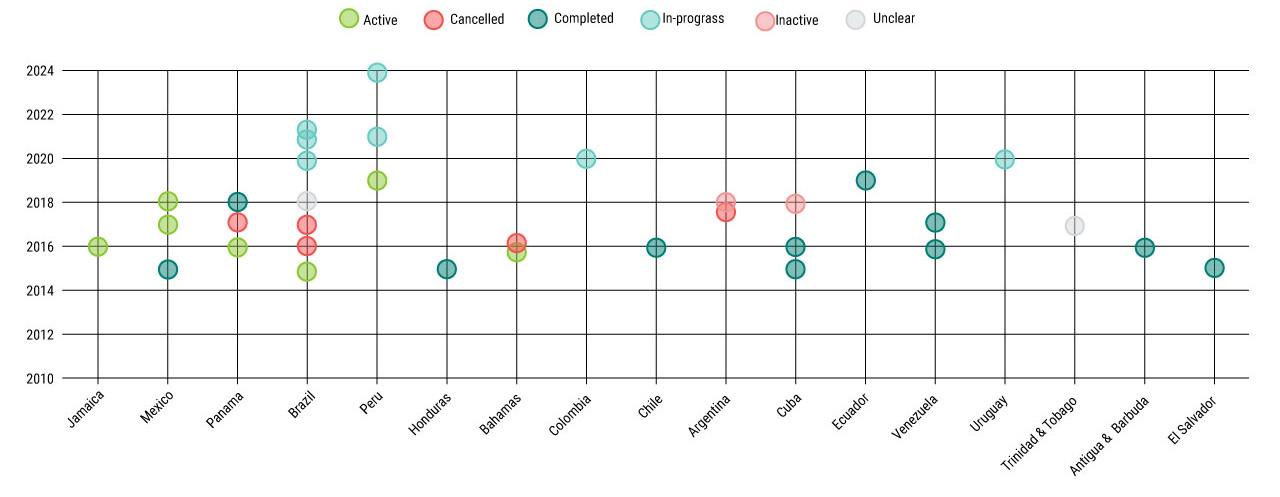This screenshot has width=1280, height=497.
Task: Select Trinidad & Tobago Unclear data point
Action: tap(1075, 226)
